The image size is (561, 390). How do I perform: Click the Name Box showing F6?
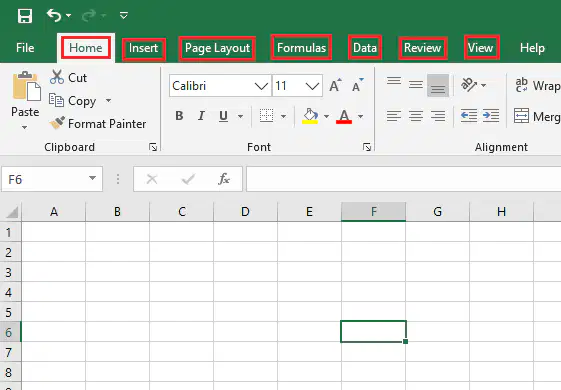tap(52, 179)
